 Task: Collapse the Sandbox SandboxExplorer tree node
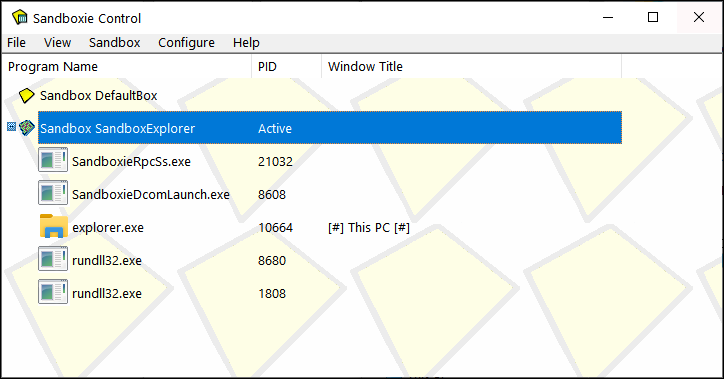tap(12, 126)
